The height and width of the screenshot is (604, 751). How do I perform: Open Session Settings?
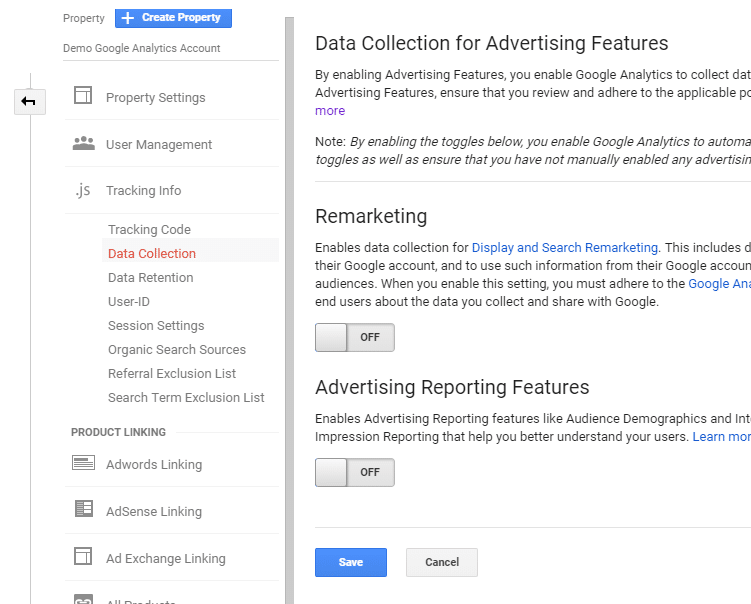click(x=156, y=326)
